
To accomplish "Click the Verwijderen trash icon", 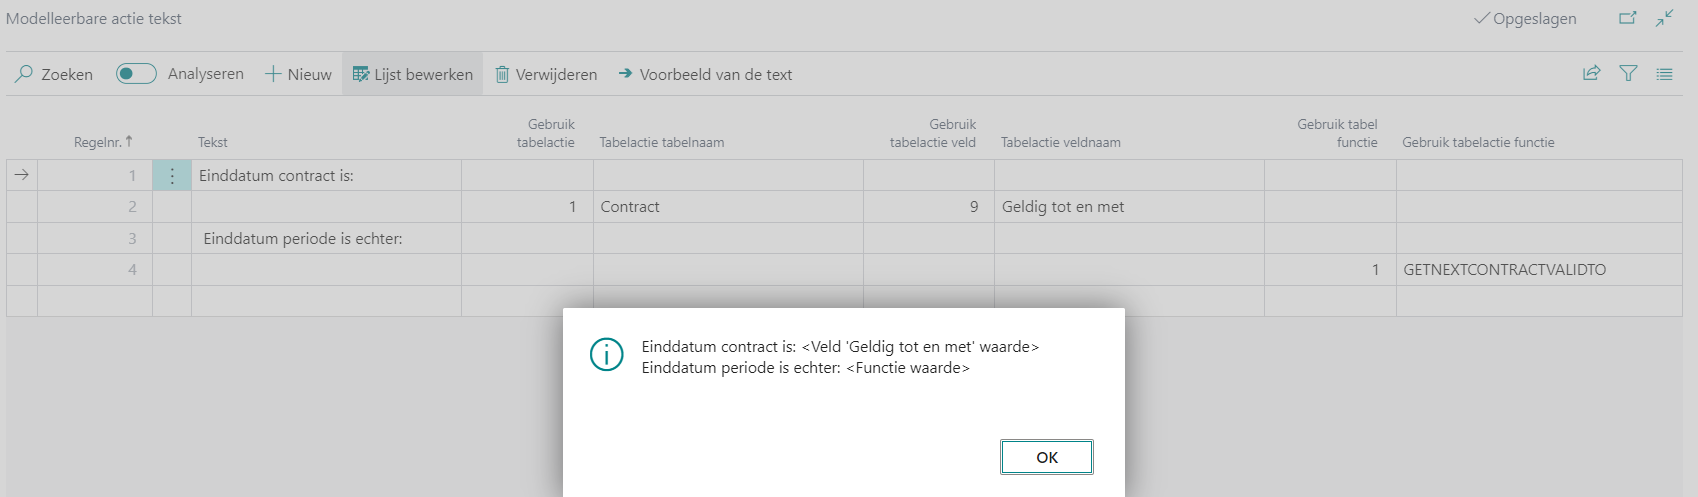I will [x=503, y=74].
